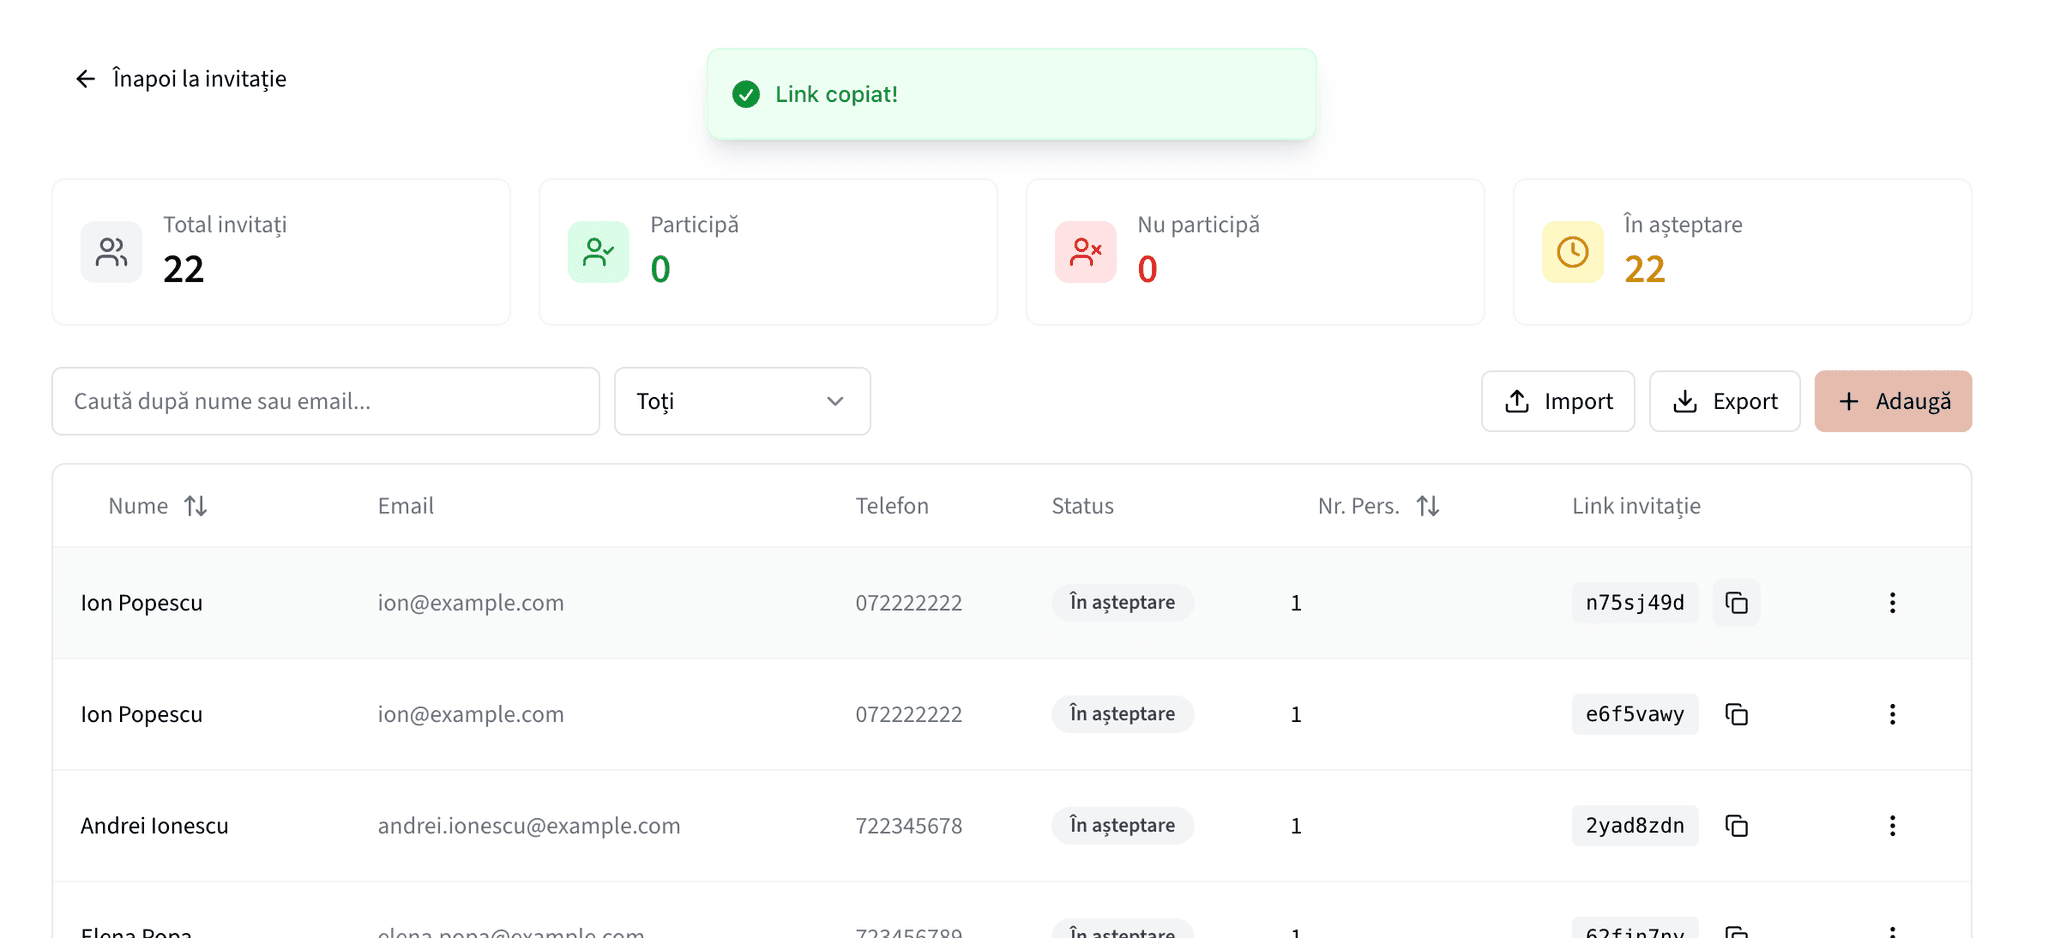Open row menu for ion@example.com first row

tap(1892, 603)
